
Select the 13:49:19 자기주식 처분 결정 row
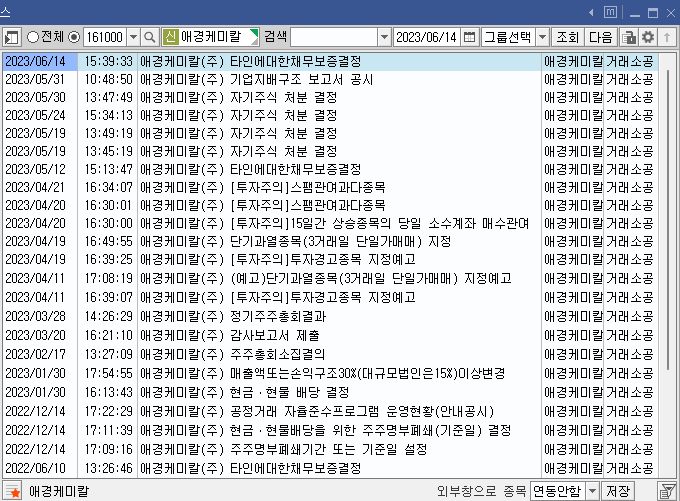click(x=330, y=133)
